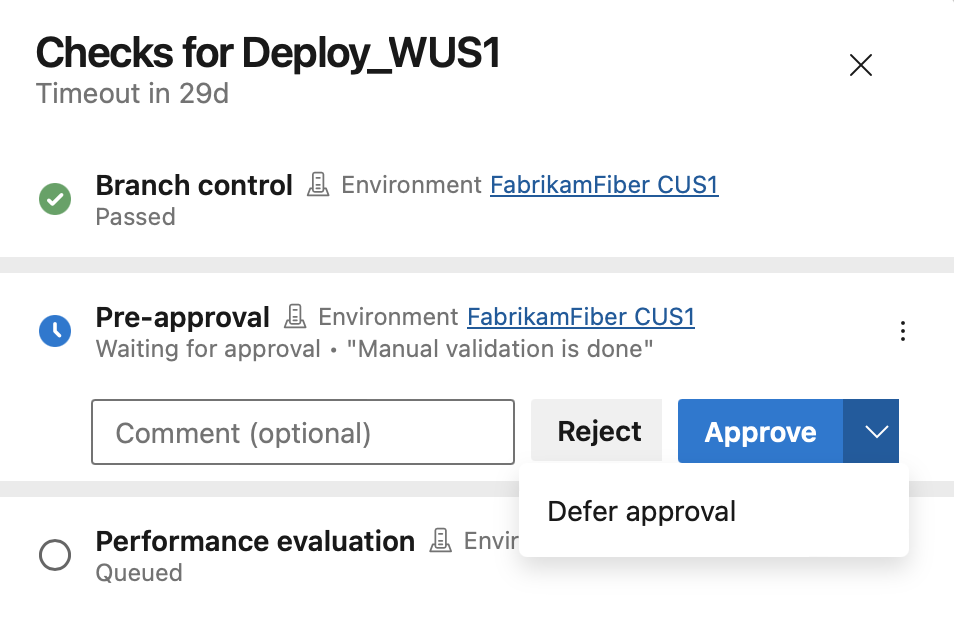Viewport: 954px width, 619px height.
Task: Click the Approve button
Action: click(x=760, y=431)
